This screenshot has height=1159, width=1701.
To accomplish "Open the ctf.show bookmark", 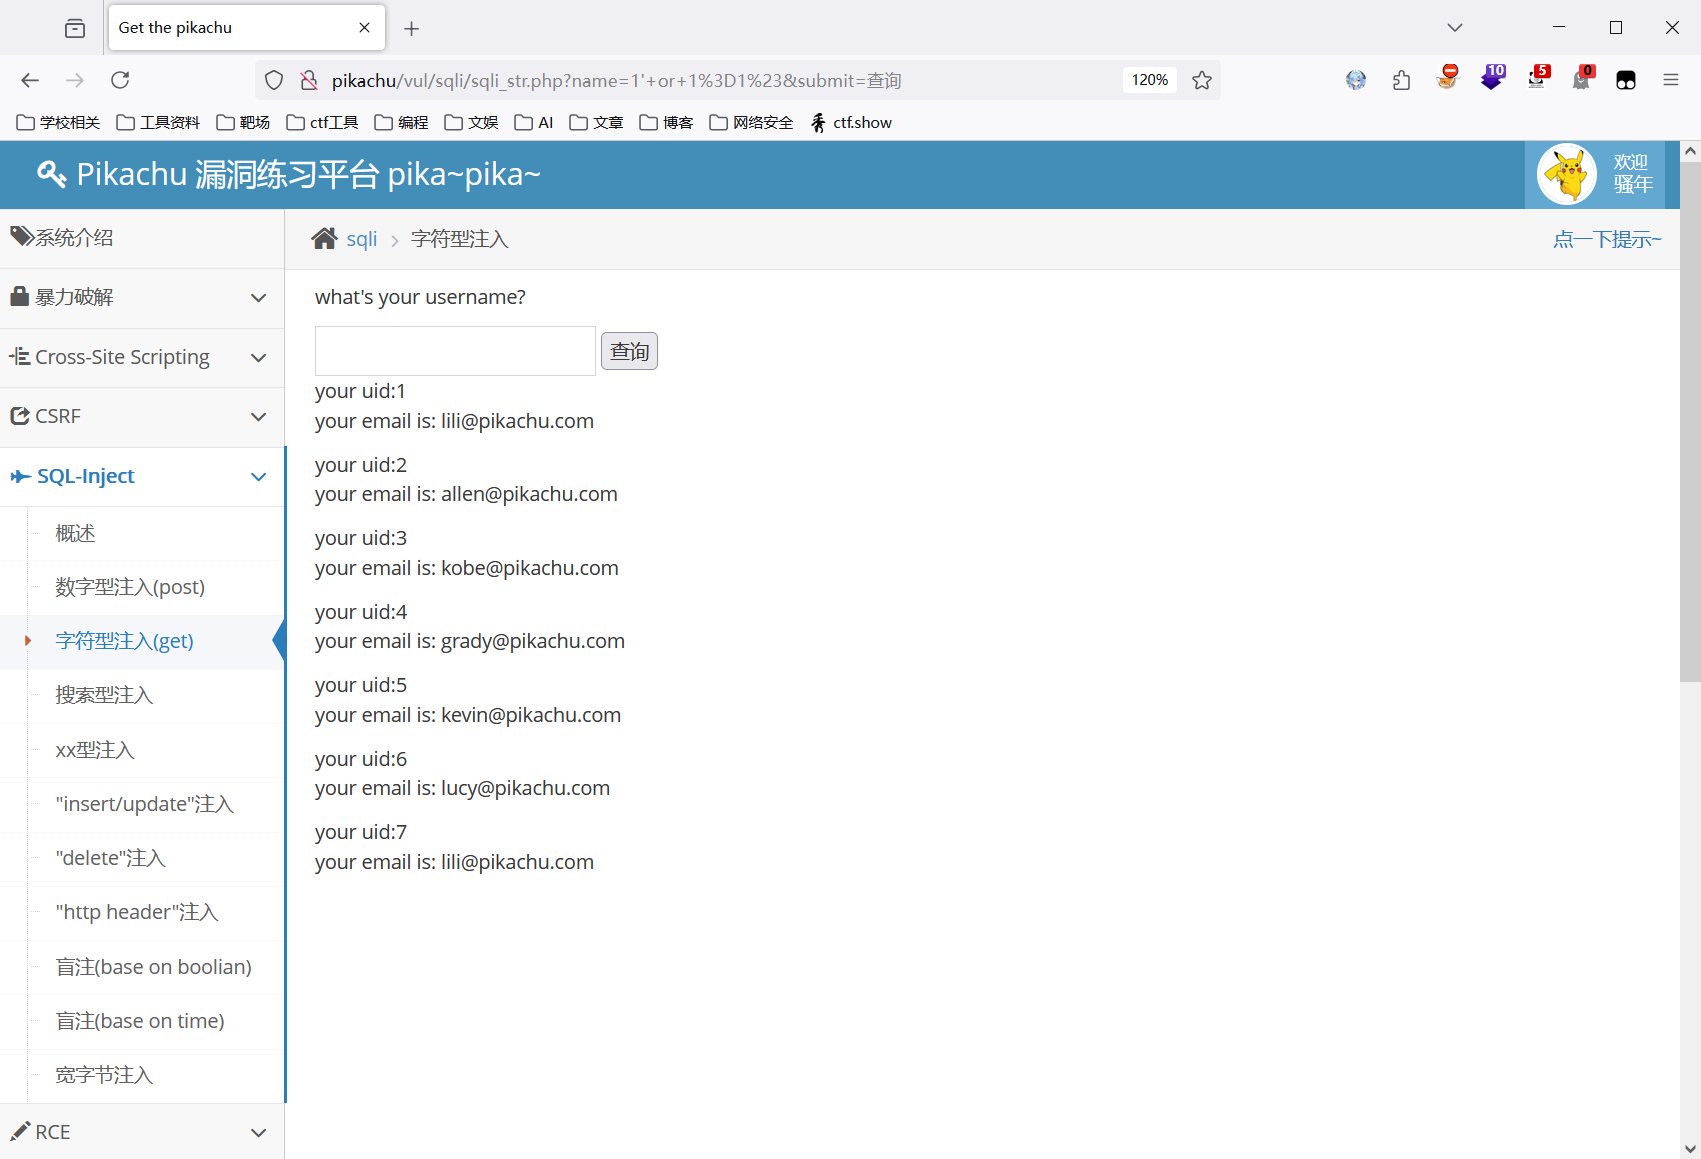I will pos(850,122).
